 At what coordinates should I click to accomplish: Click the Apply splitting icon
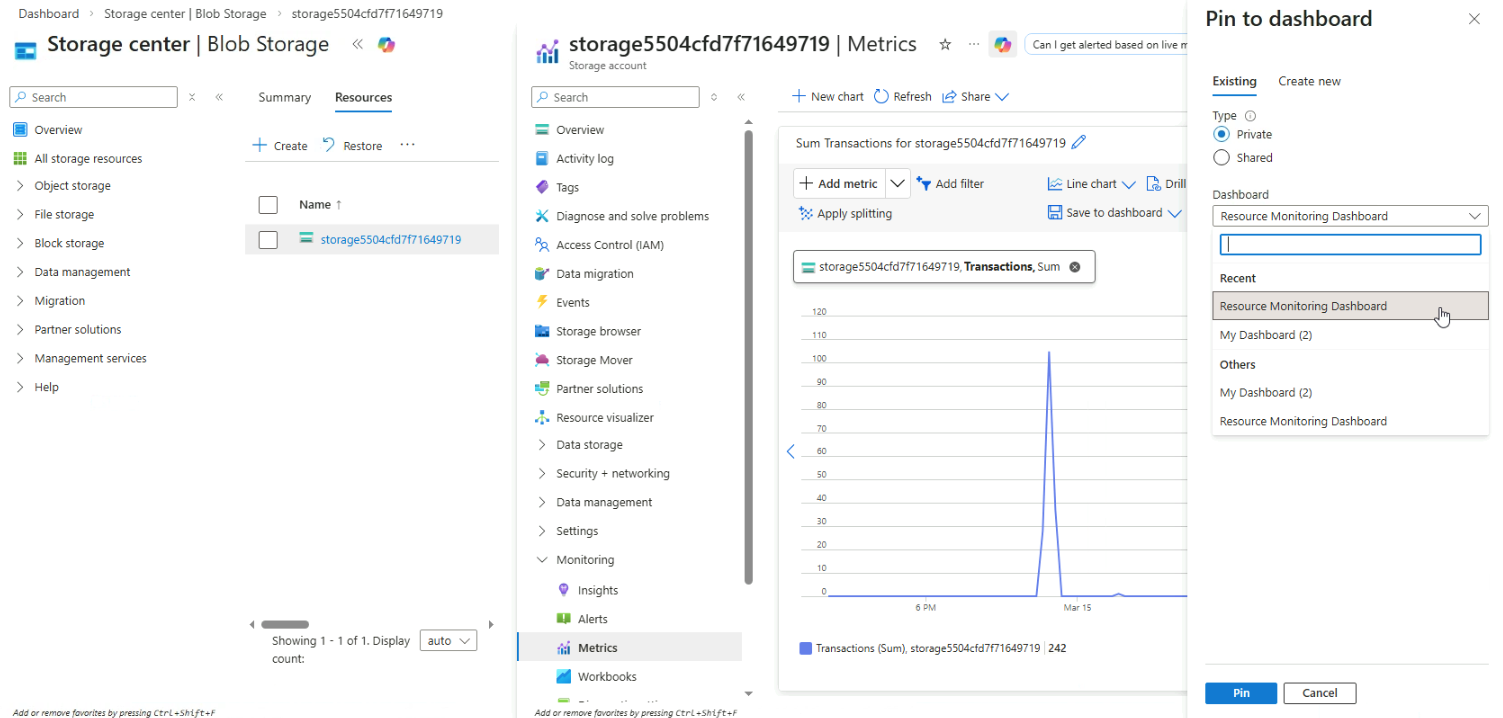pyautogui.click(x=805, y=213)
